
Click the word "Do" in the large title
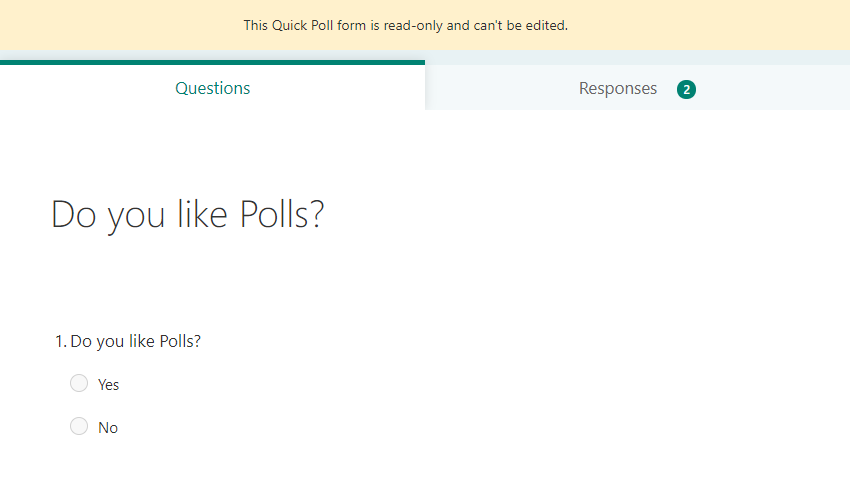point(74,215)
